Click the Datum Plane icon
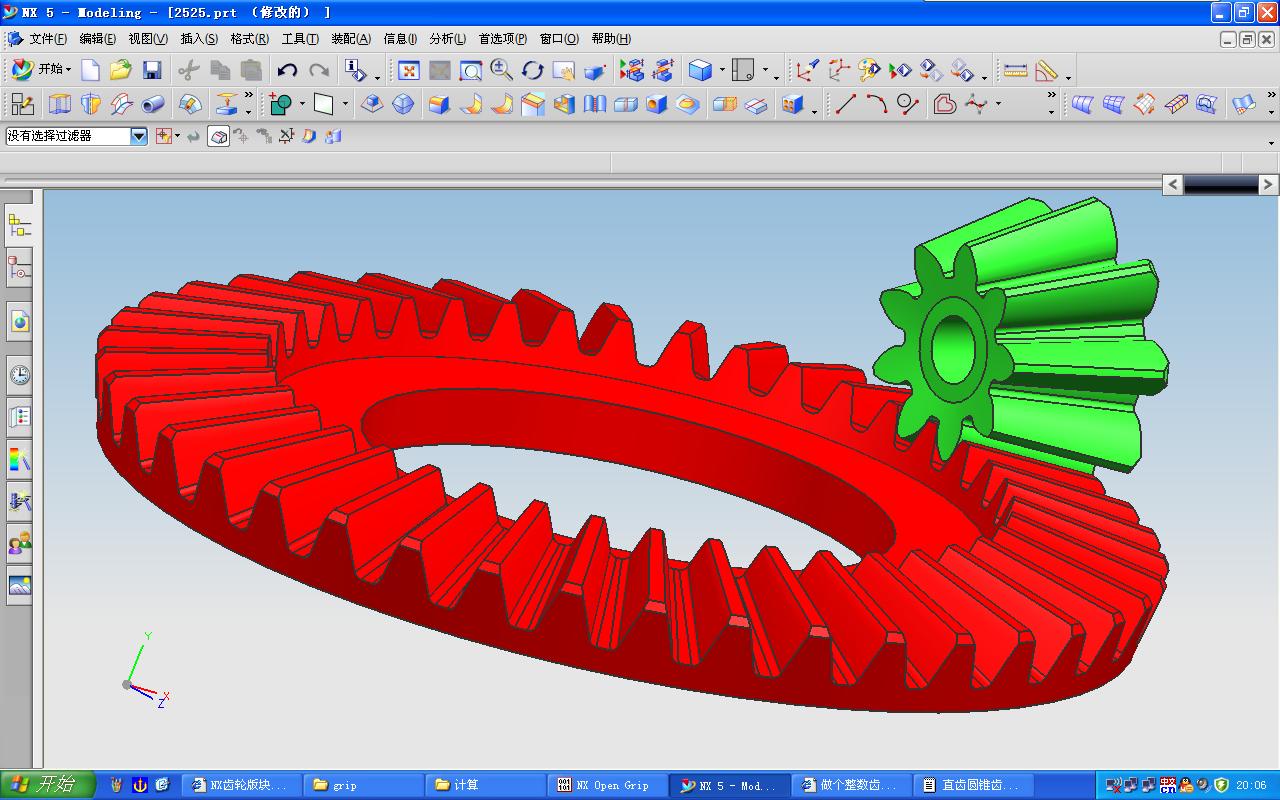Image resolution: width=1280 pixels, height=800 pixels. coord(324,104)
